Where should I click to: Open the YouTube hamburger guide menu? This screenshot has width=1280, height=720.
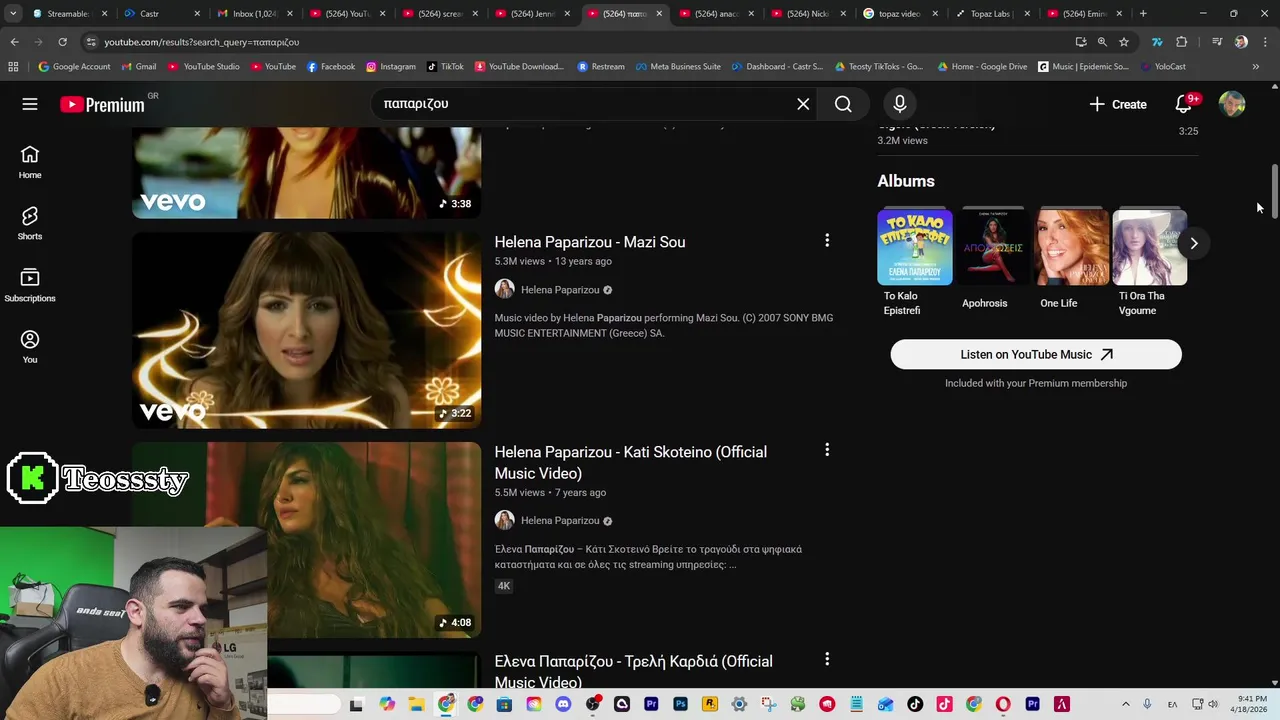[30, 104]
